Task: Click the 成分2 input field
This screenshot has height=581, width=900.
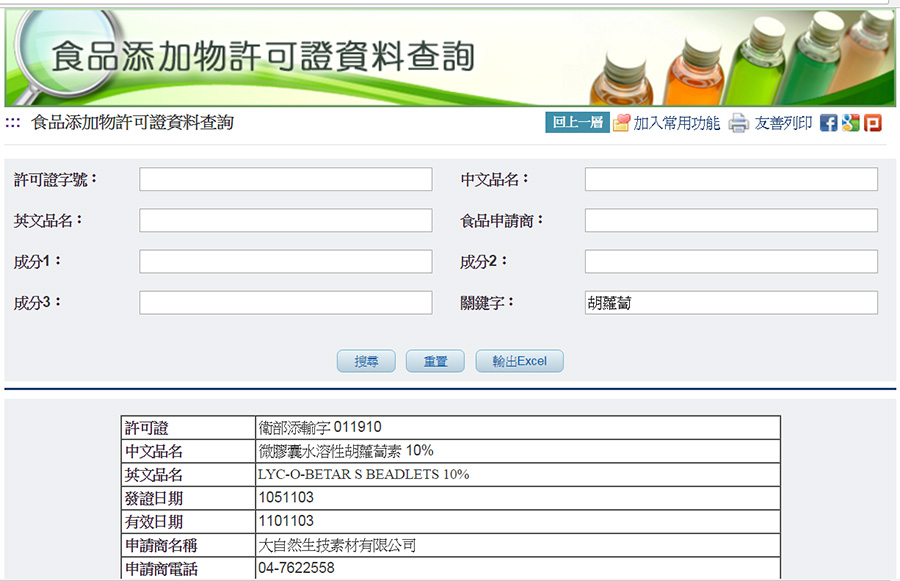Action: pos(731,261)
